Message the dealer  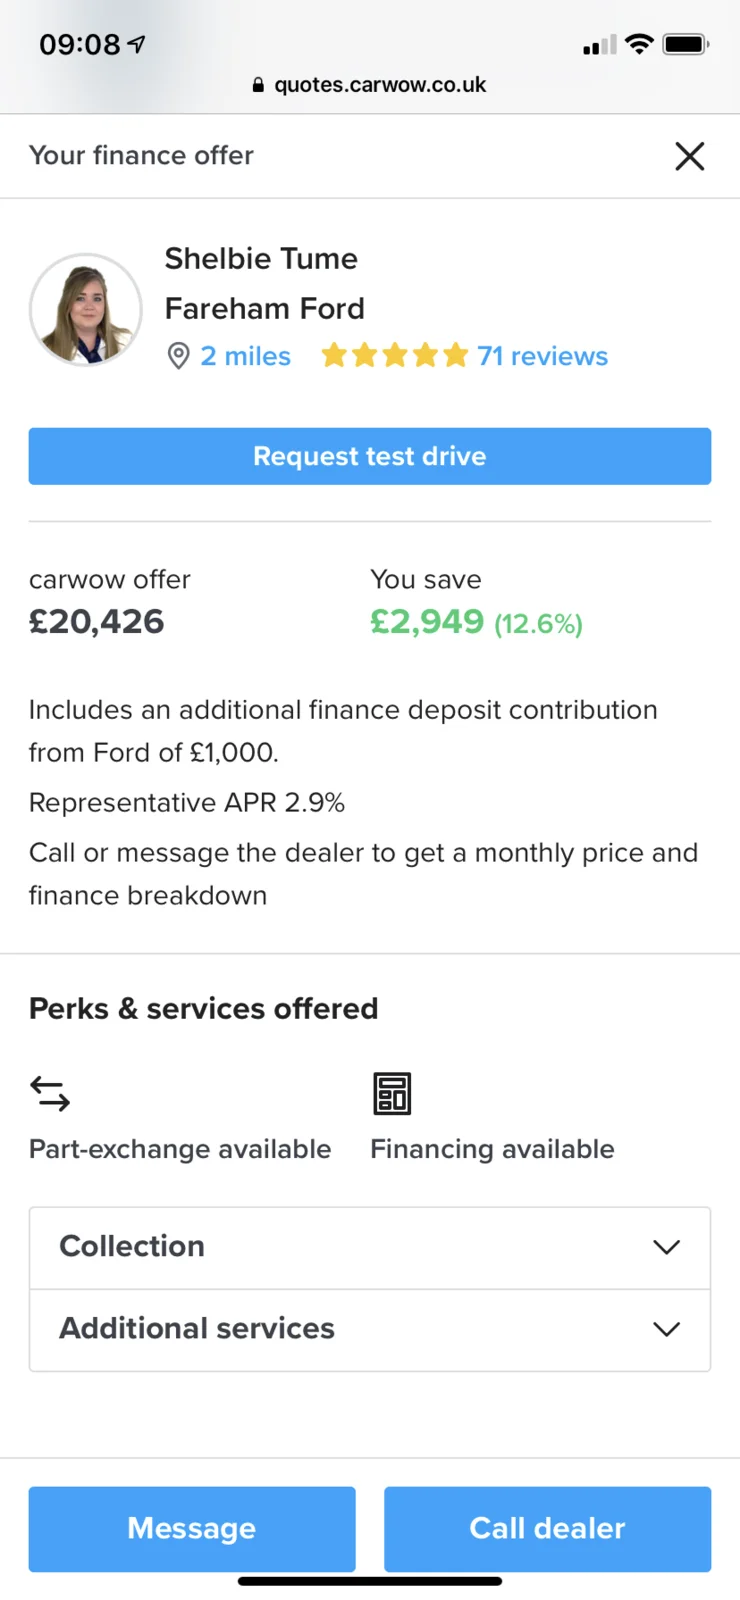coord(192,1528)
